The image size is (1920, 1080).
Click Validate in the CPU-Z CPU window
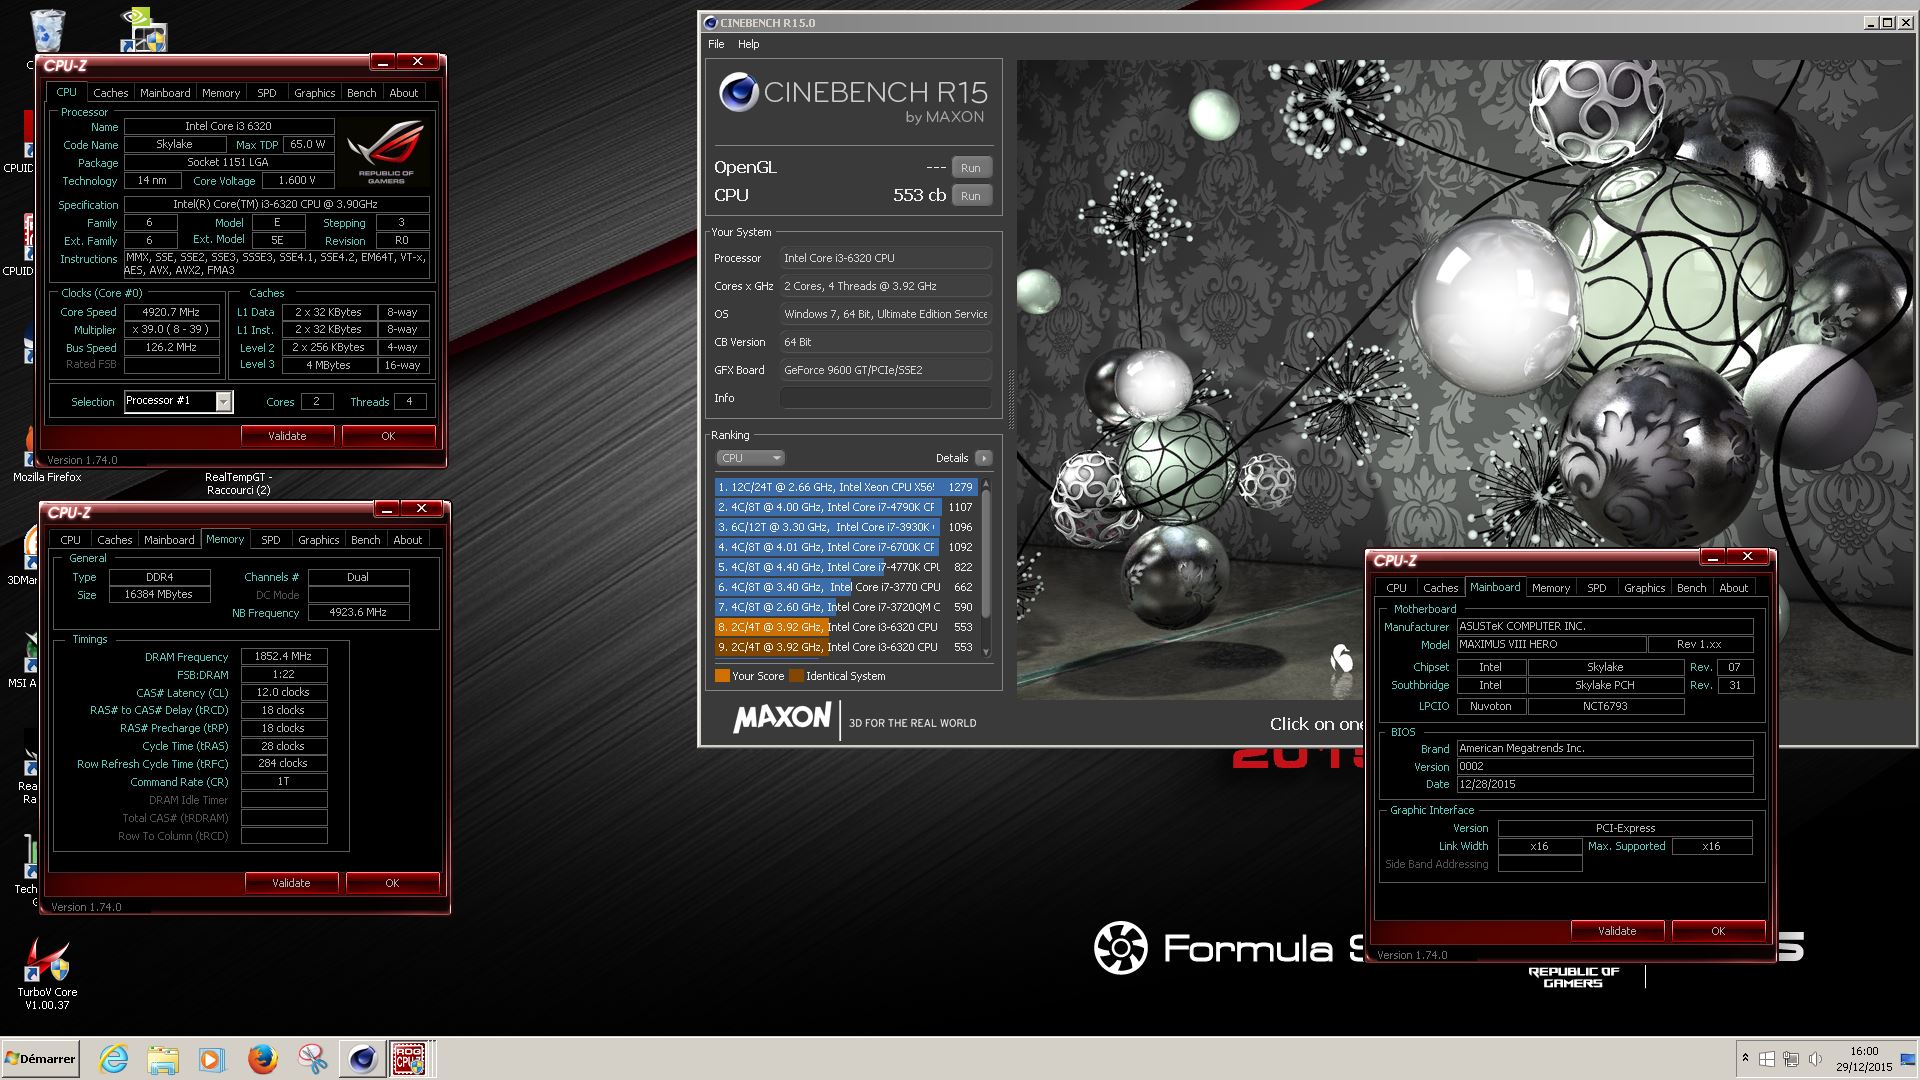click(288, 436)
